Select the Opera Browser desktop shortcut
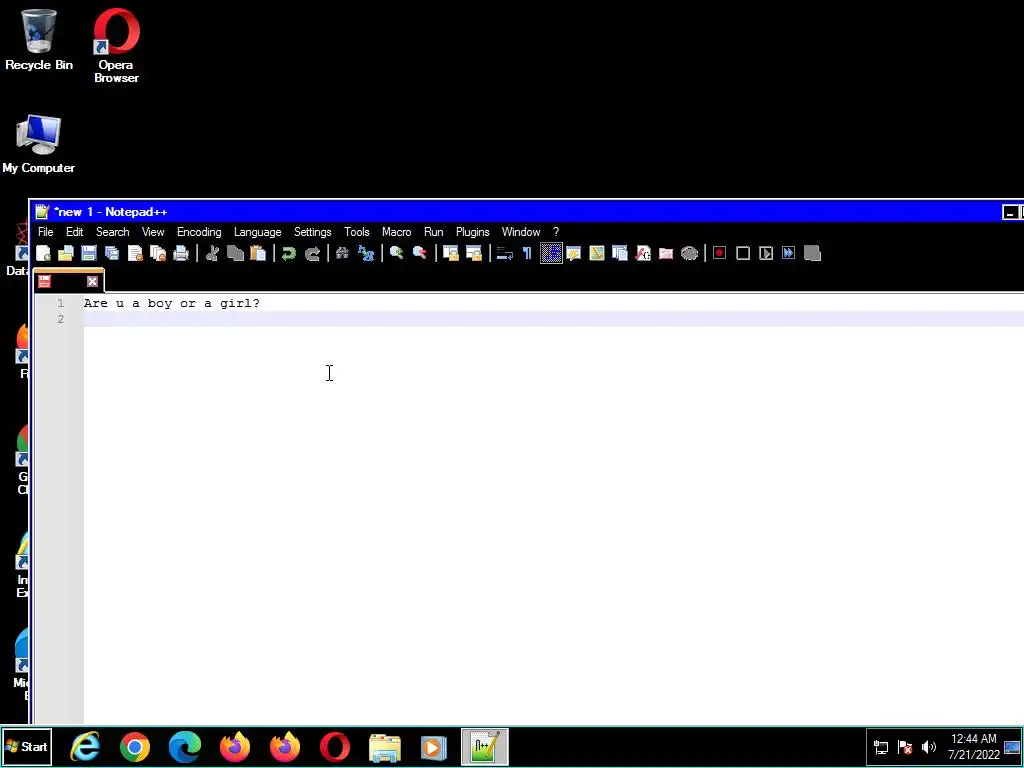 (116, 46)
